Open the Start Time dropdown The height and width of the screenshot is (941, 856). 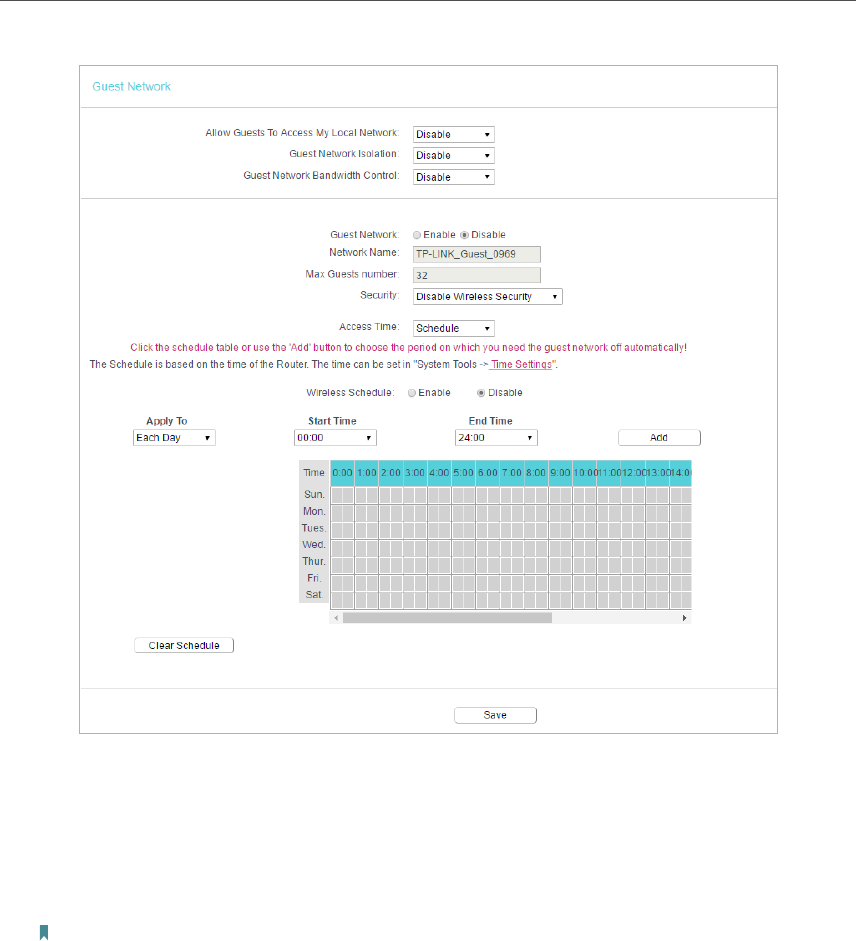pyautogui.click(x=335, y=437)
